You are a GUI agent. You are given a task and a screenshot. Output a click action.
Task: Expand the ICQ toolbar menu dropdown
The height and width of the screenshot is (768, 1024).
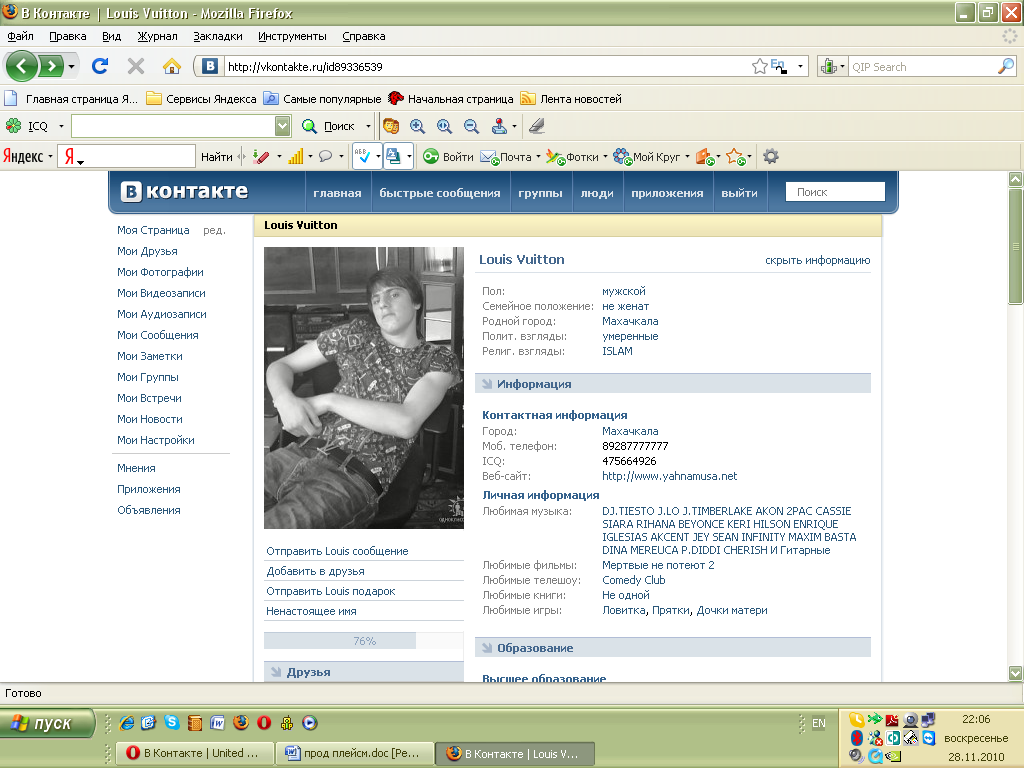(x=61, y=126)
